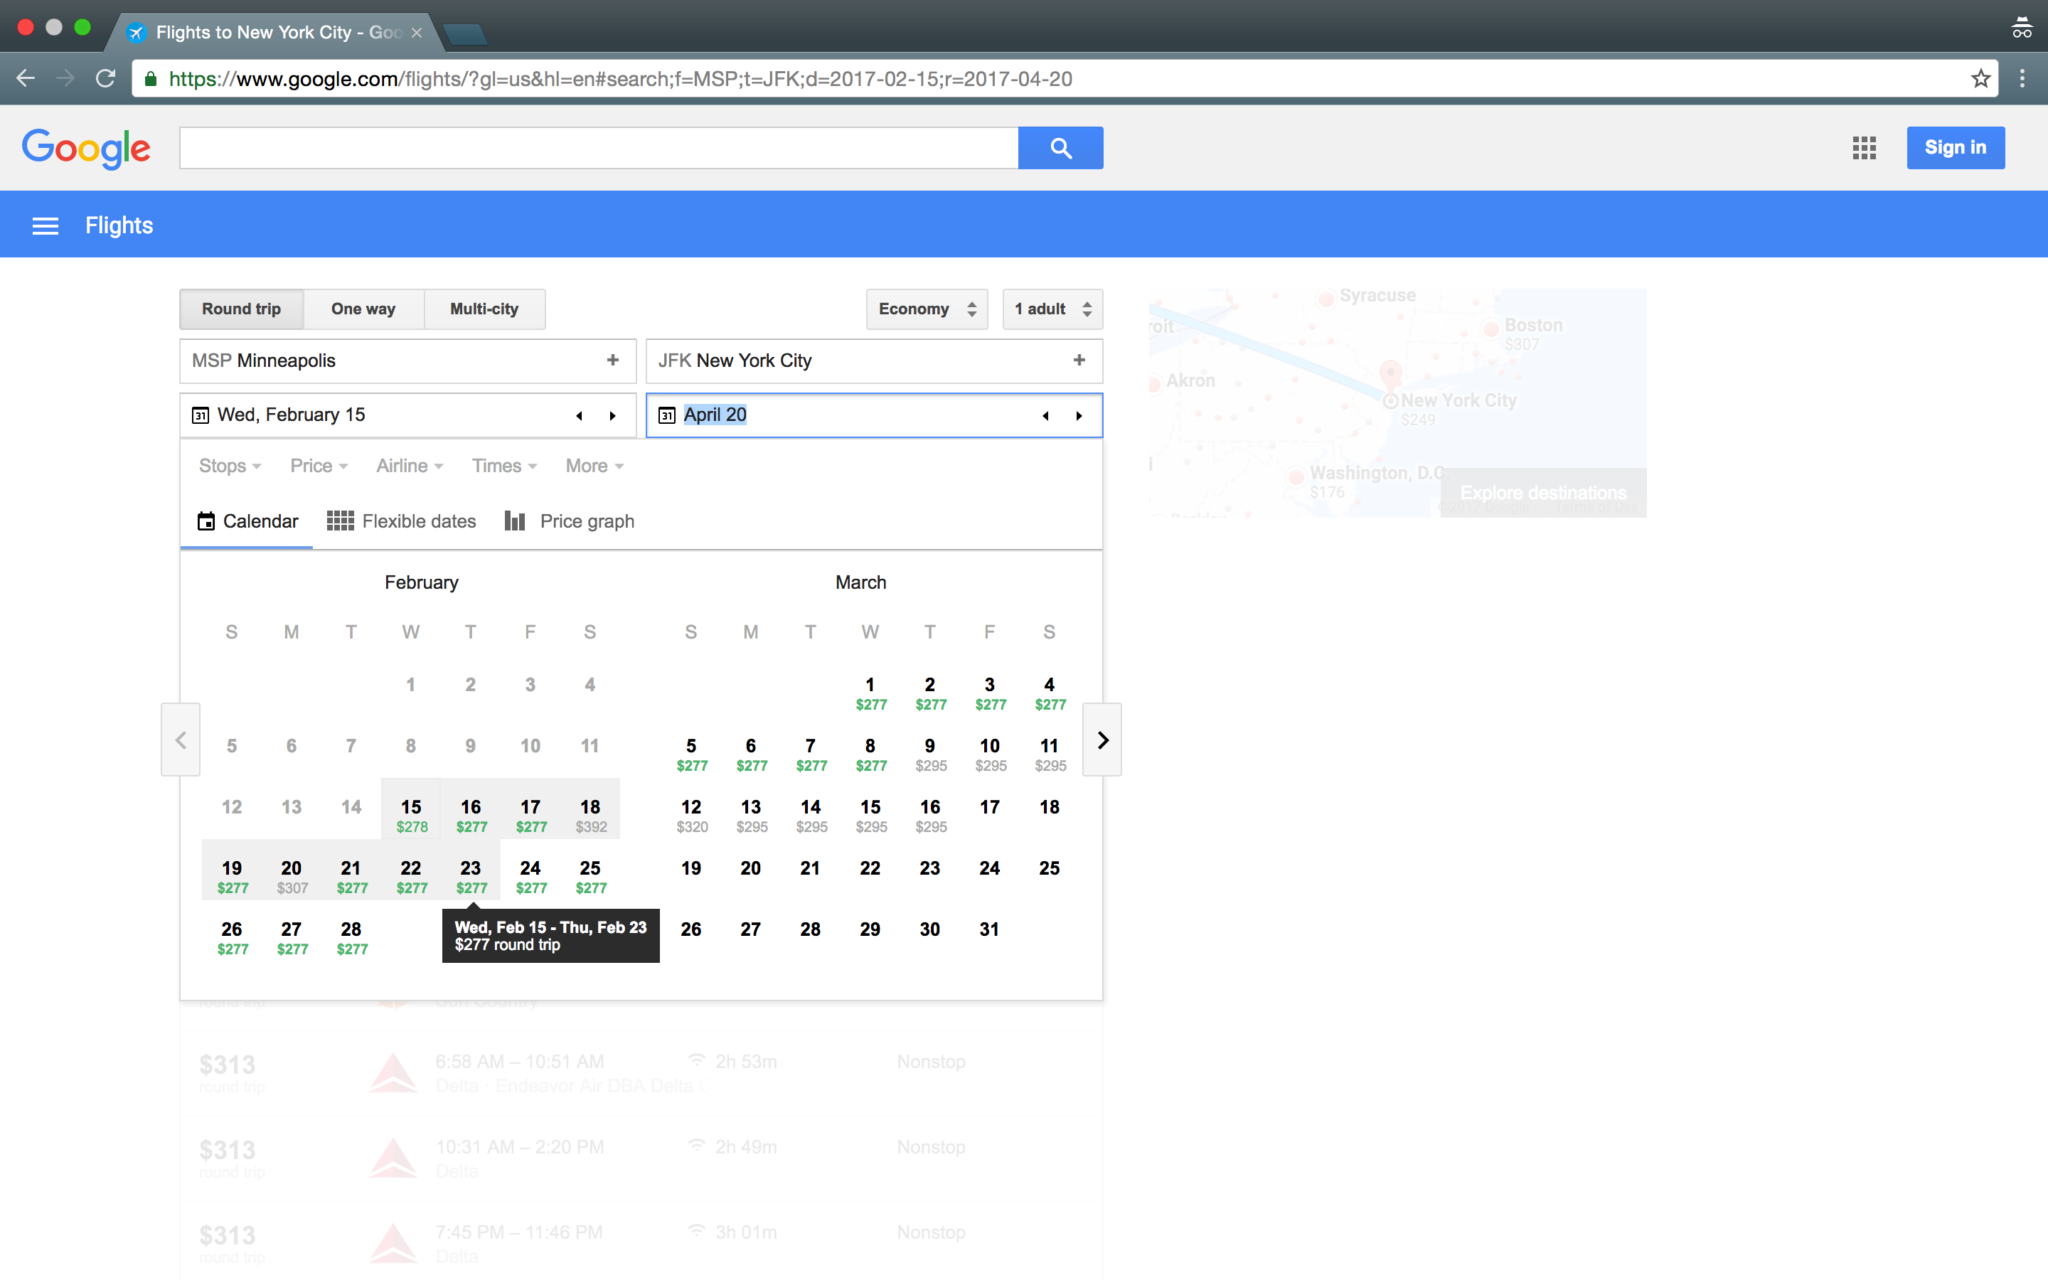
Task: Open the Flights hamburger menu
Action: click(45, 226)
